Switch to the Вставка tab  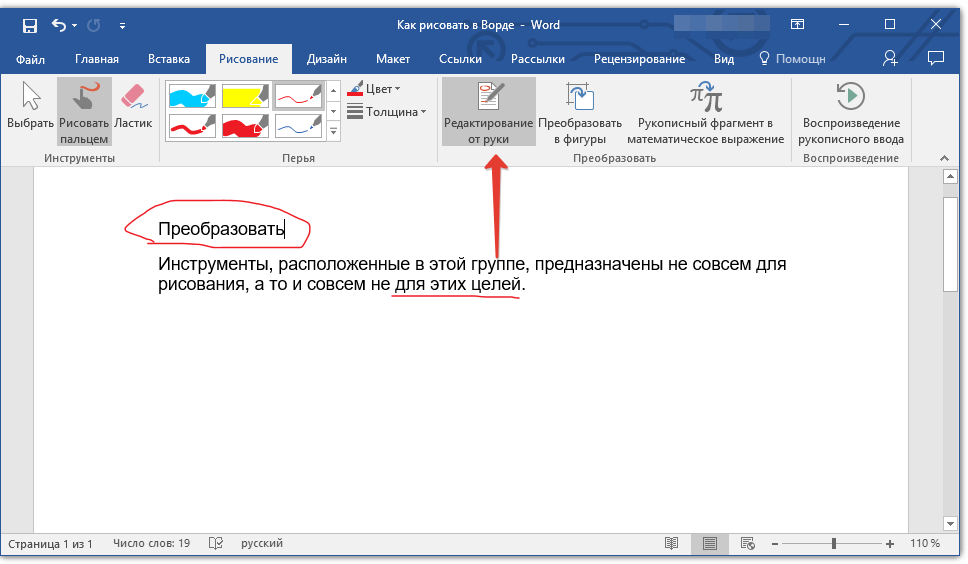click(169, 59)
